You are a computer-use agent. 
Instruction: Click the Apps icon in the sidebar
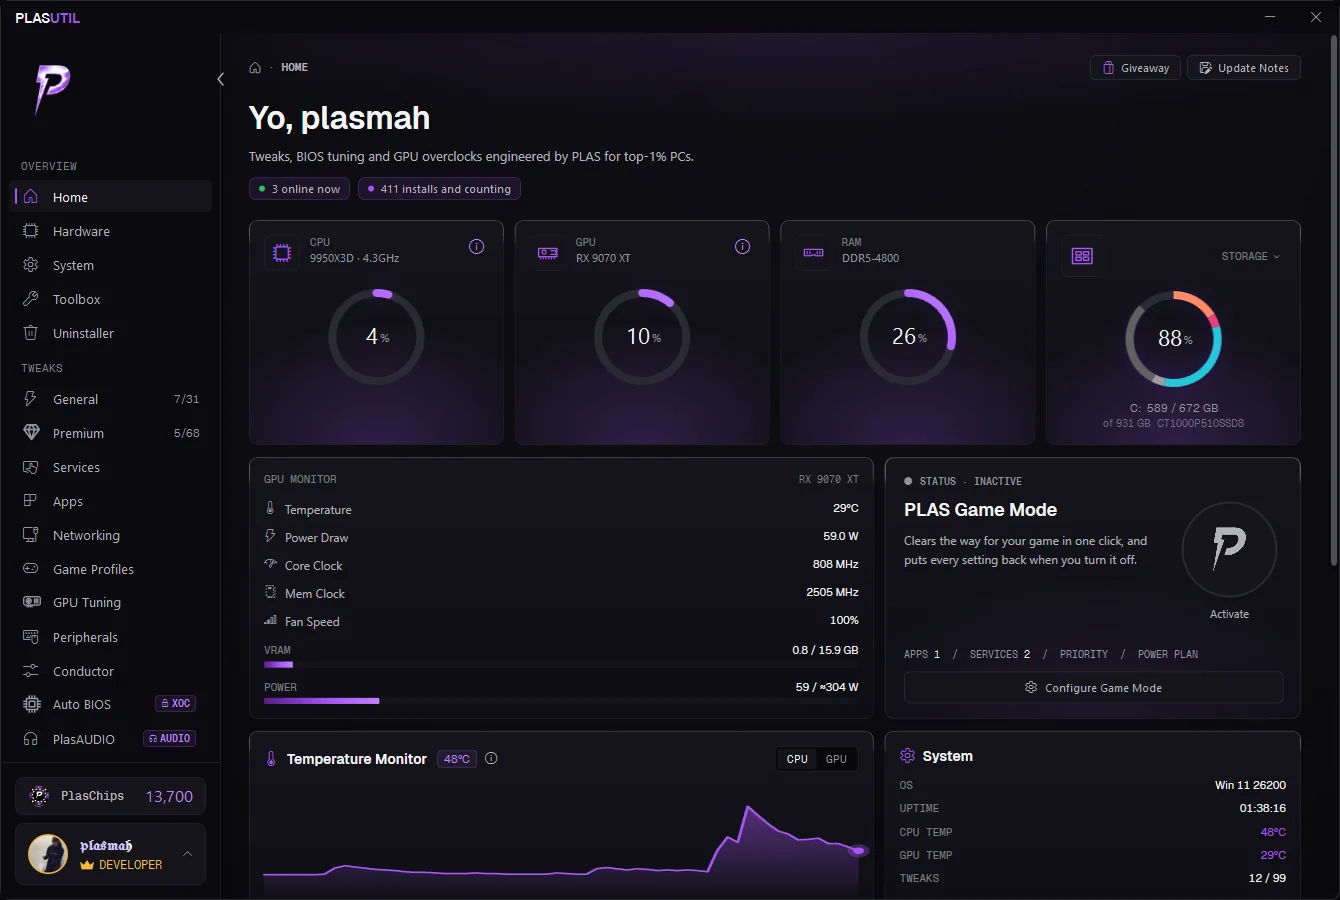(x=31, y=501)
